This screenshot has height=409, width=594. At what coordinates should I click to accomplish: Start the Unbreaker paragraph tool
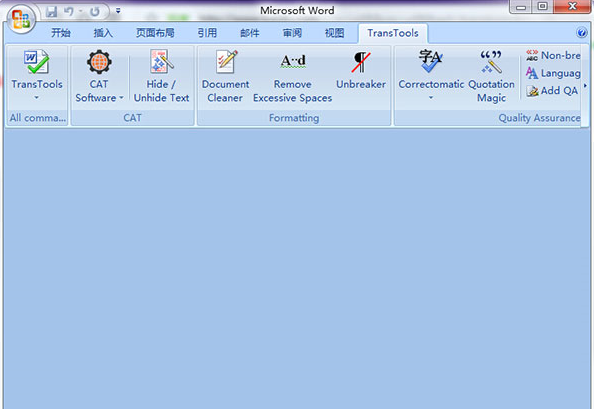click(x=361, y=70)
